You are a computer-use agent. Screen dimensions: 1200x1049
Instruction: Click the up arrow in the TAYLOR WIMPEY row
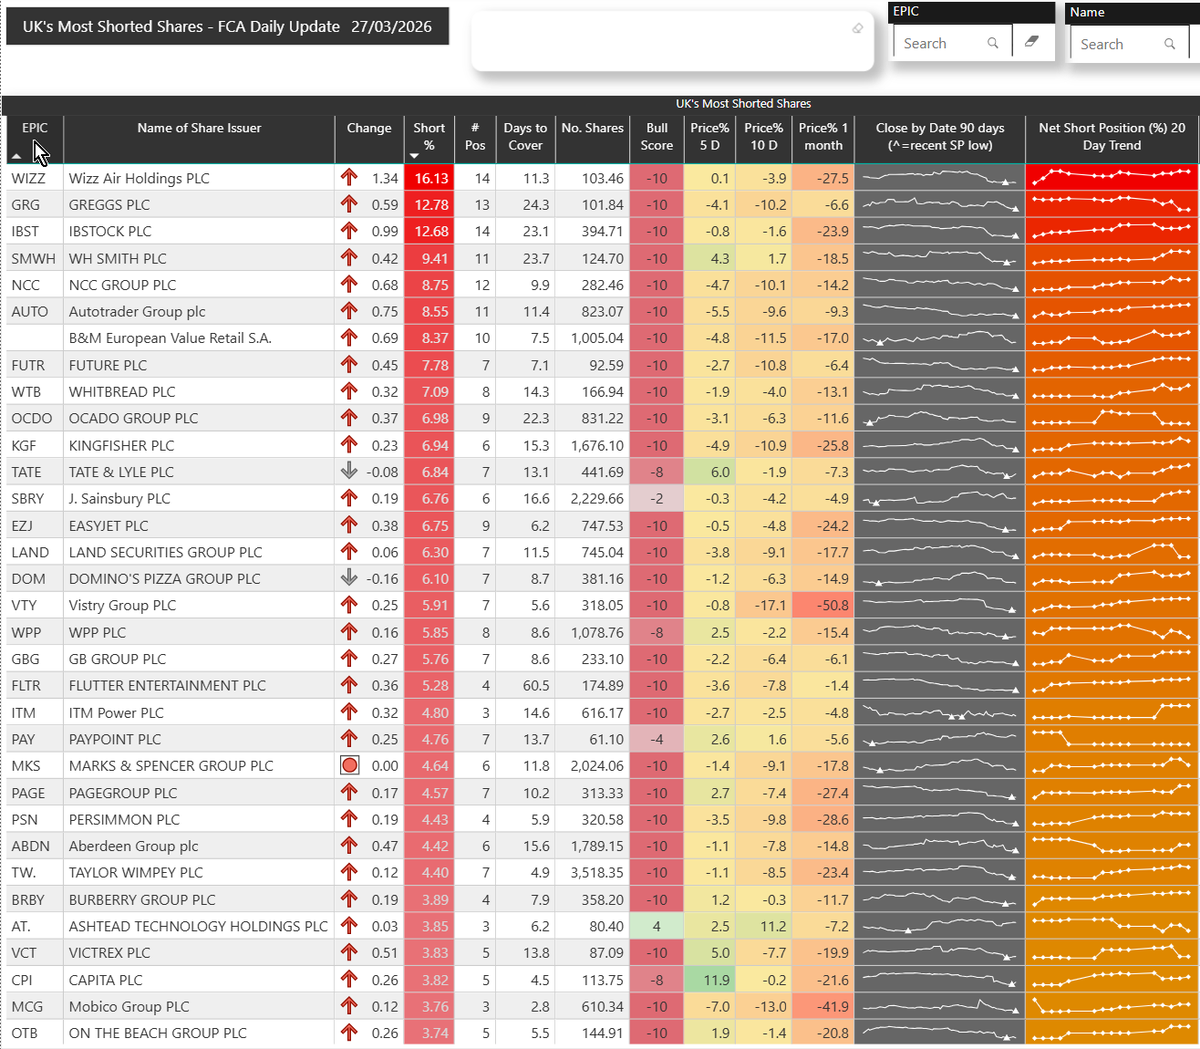pyautogui.click(x=349, y=872)
